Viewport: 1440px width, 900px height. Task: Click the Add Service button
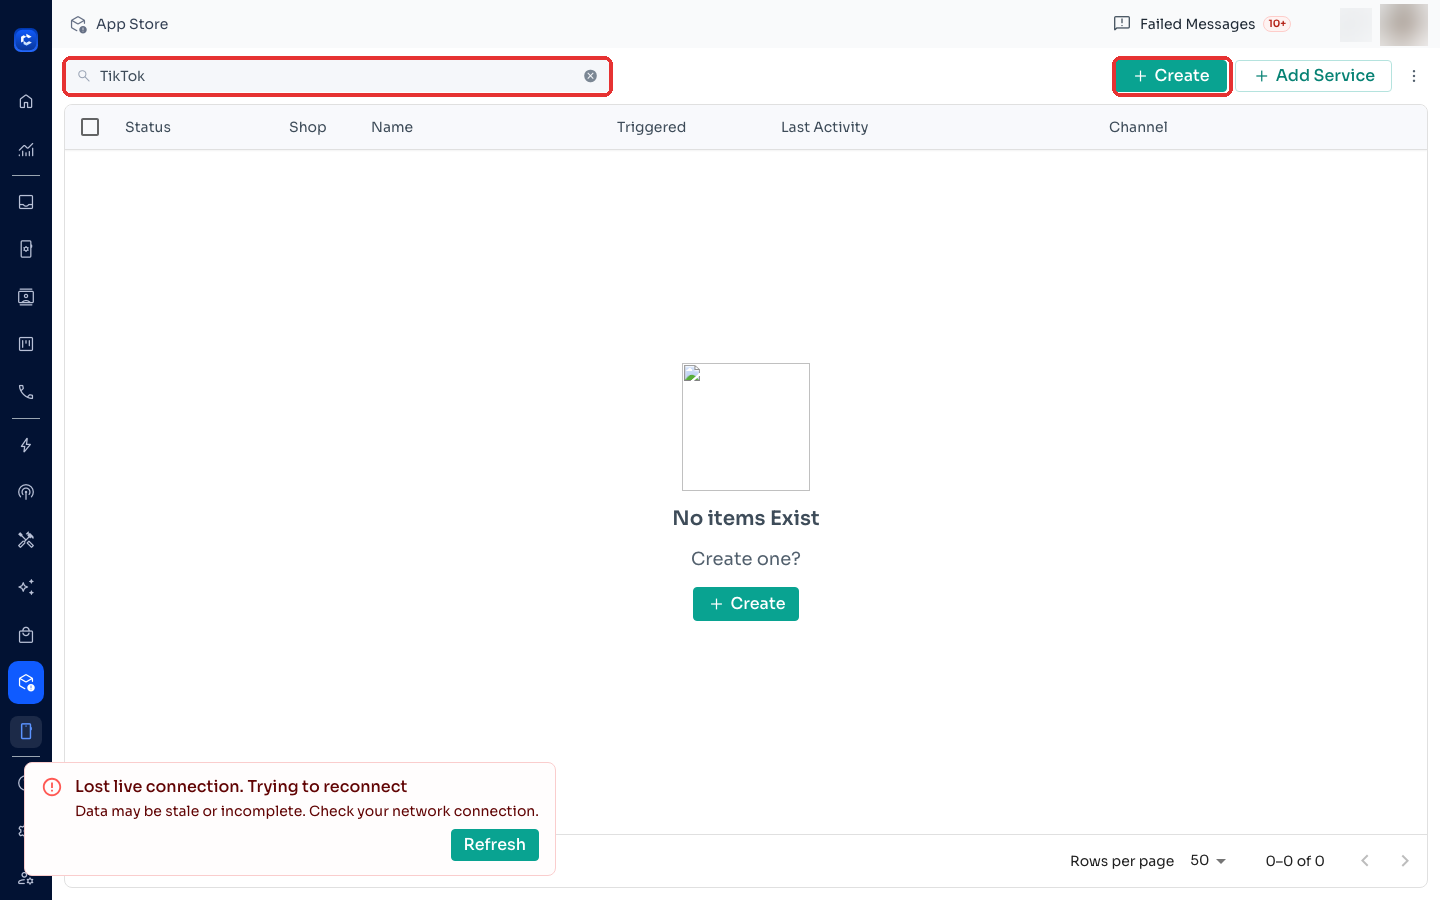click(x=1314, y=76)
